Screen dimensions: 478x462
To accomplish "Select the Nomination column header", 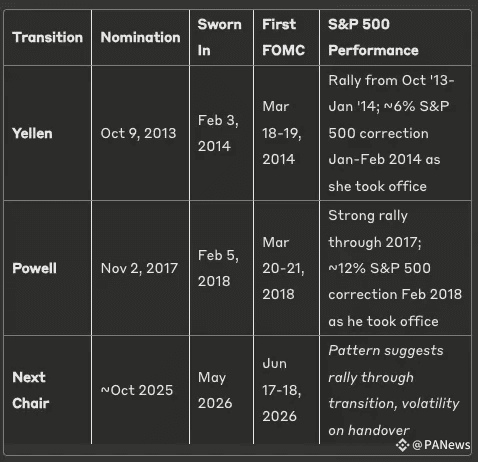I will (x=140, y=37).
